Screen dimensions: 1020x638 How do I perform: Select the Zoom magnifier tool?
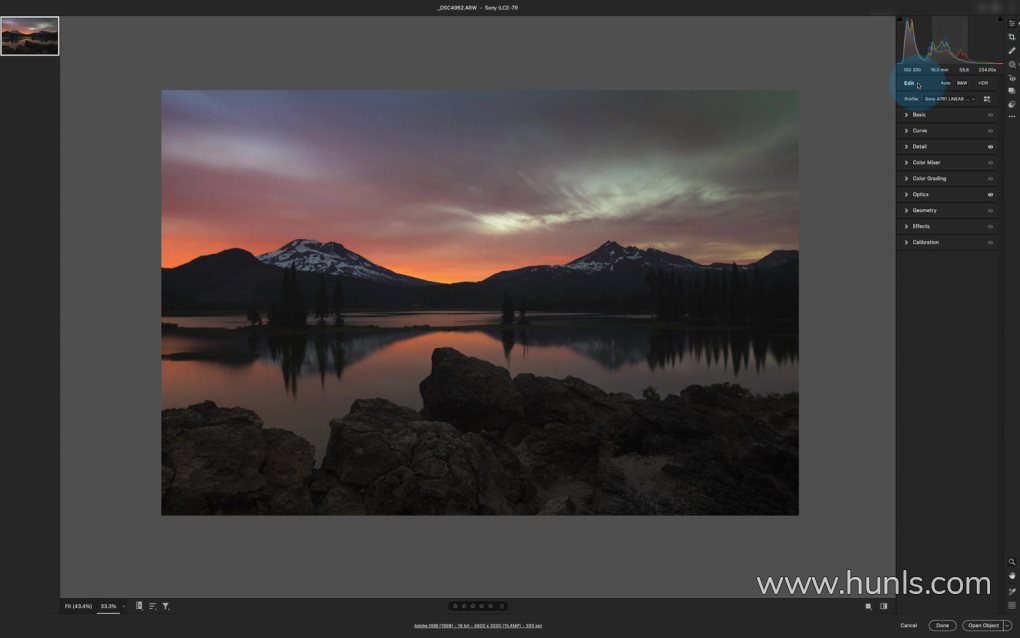(x=1012, y=562)
